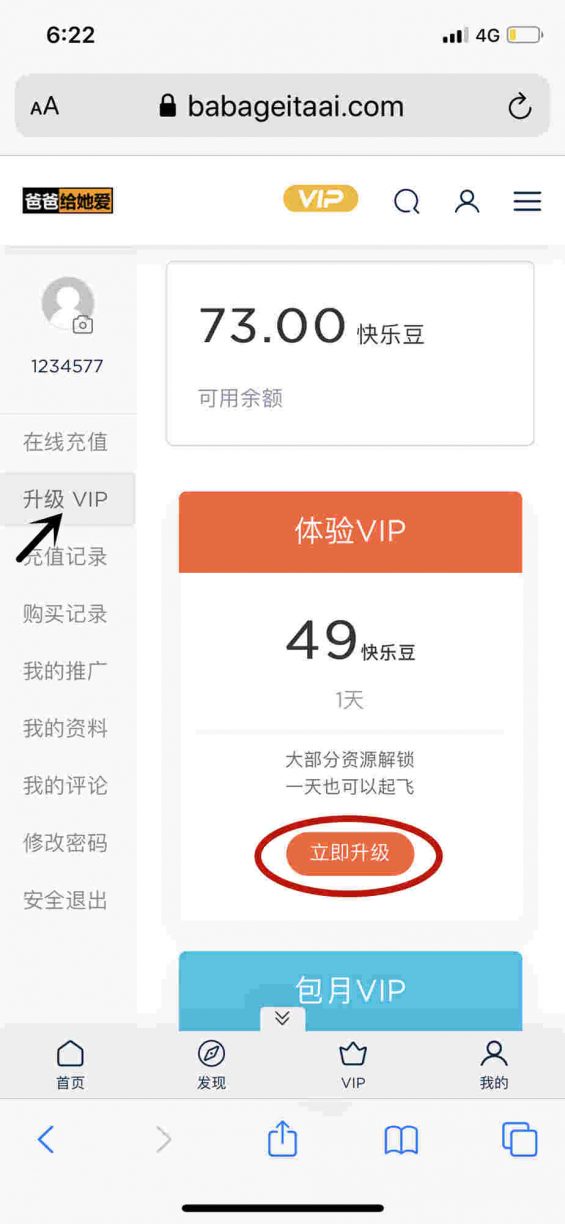Tap the camera icon on avatar

pyautogui.click(x=83, y=325)
